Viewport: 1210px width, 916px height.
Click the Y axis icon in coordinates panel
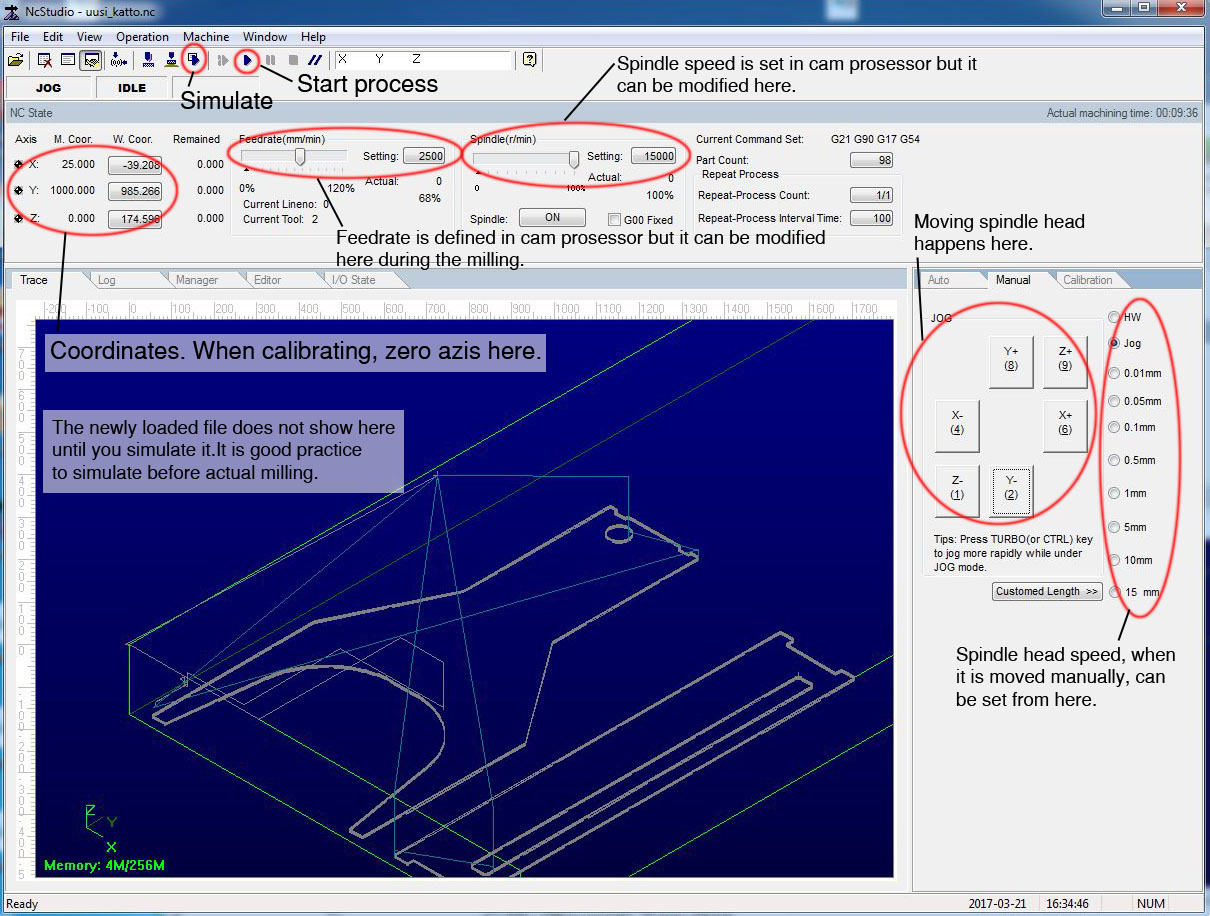[x=19, y=190]
